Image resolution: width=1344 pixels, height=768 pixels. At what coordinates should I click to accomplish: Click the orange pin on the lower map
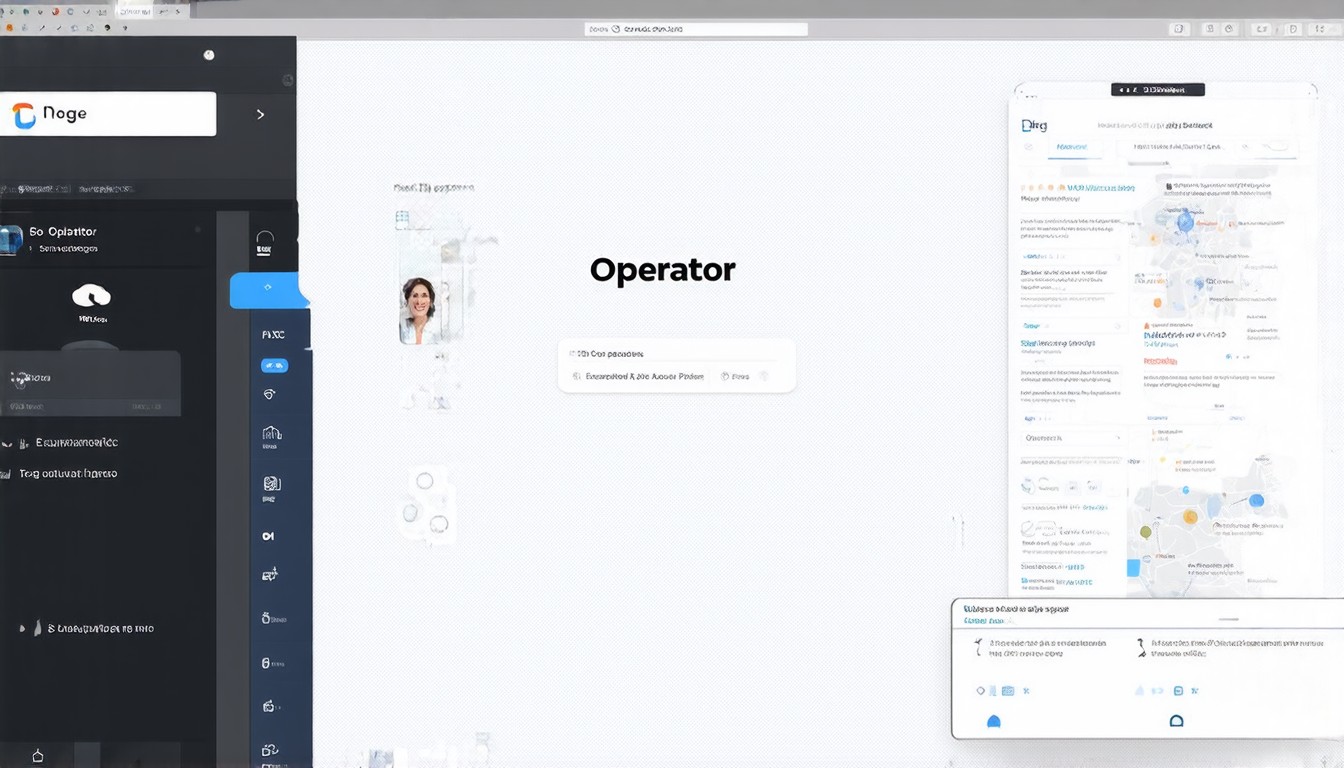coord(1190,517)
